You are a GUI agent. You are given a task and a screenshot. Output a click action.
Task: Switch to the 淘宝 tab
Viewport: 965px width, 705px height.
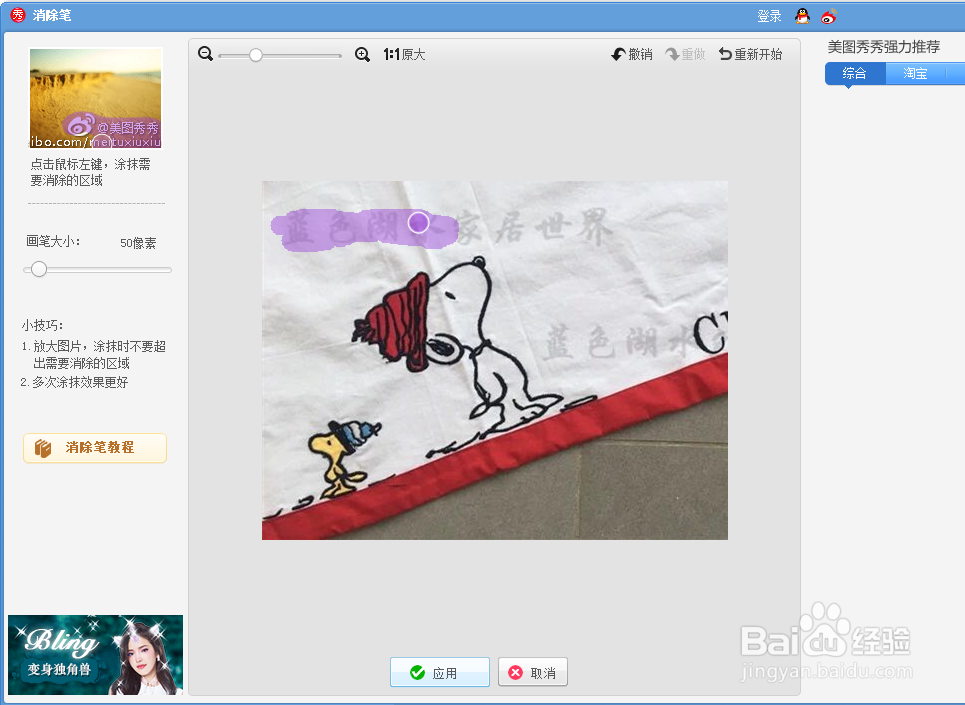click(915, 74)
